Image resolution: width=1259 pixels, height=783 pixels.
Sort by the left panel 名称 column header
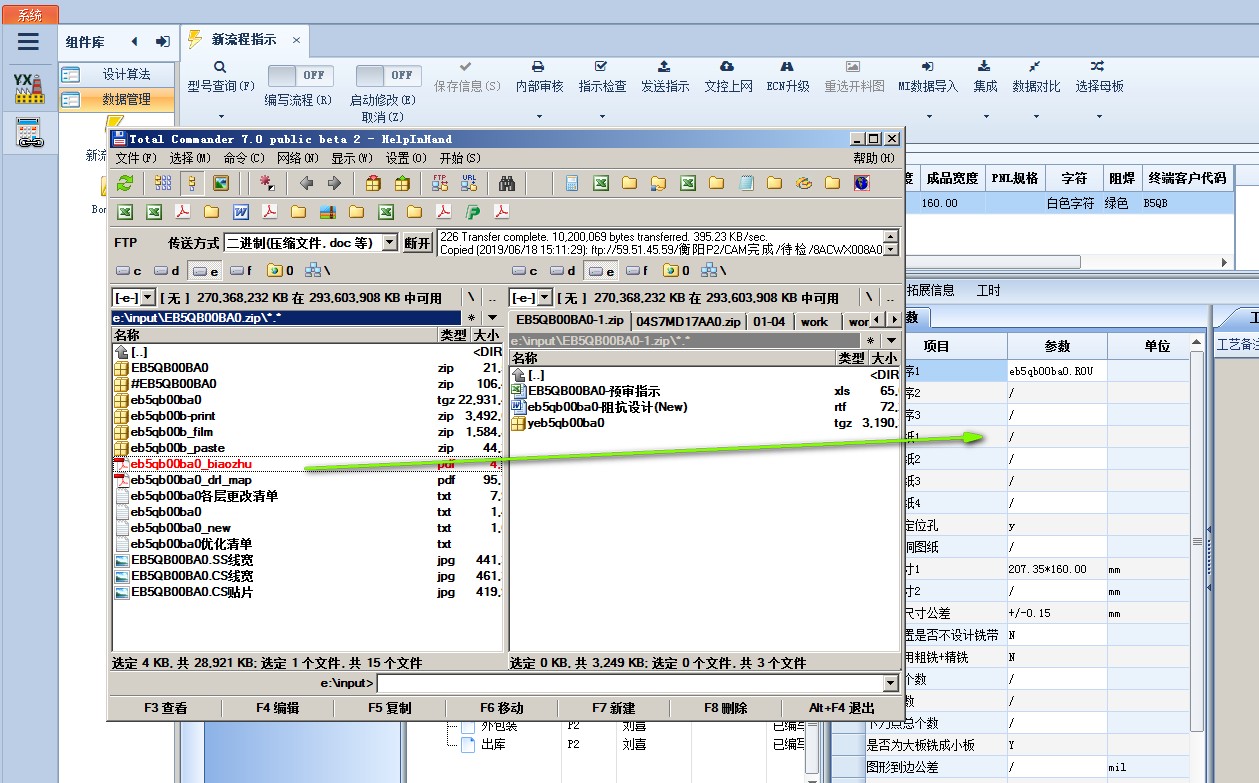tap(275, 335)
